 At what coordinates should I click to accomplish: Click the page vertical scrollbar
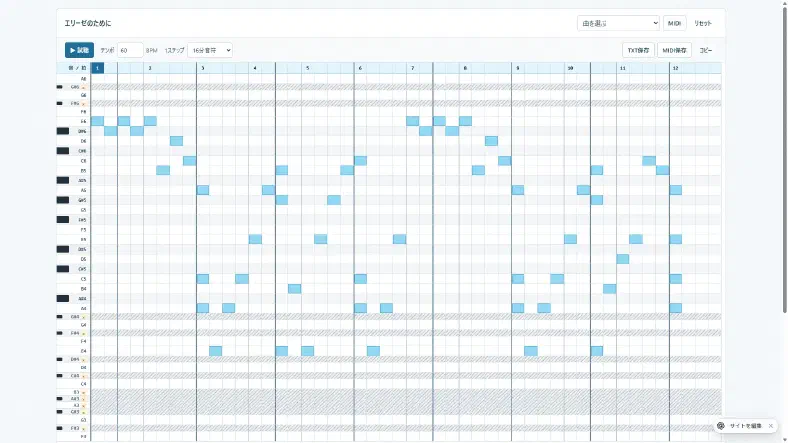(x=784, y=161)
